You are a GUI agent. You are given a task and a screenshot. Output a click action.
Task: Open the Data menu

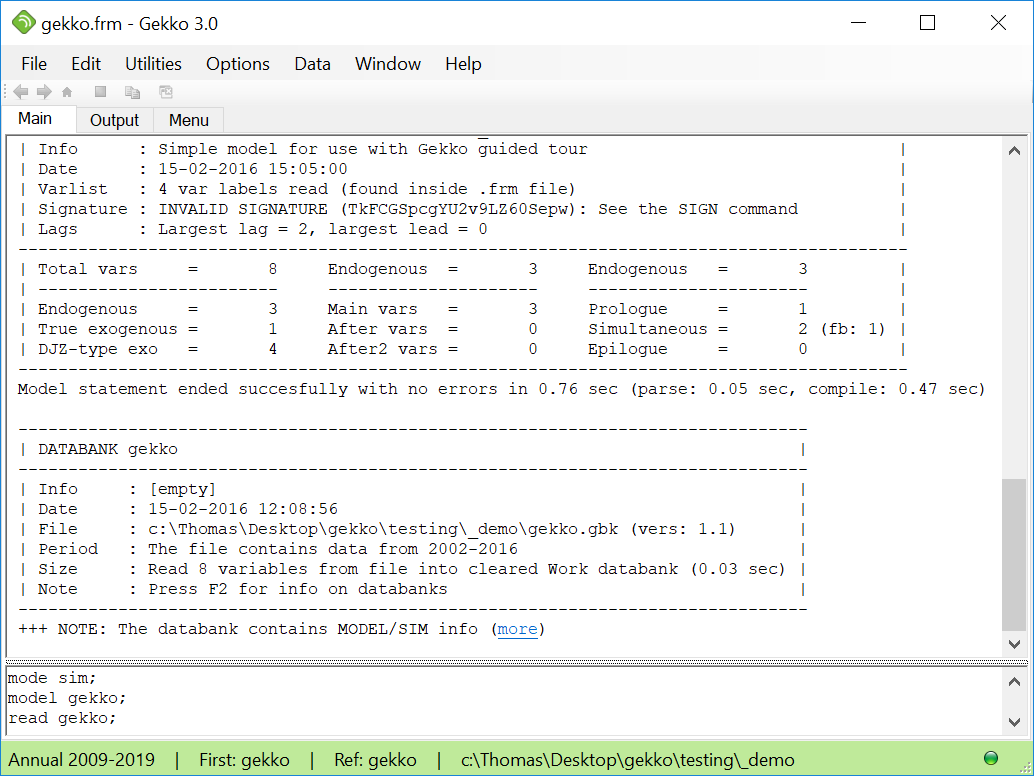[x=312, y=63]
